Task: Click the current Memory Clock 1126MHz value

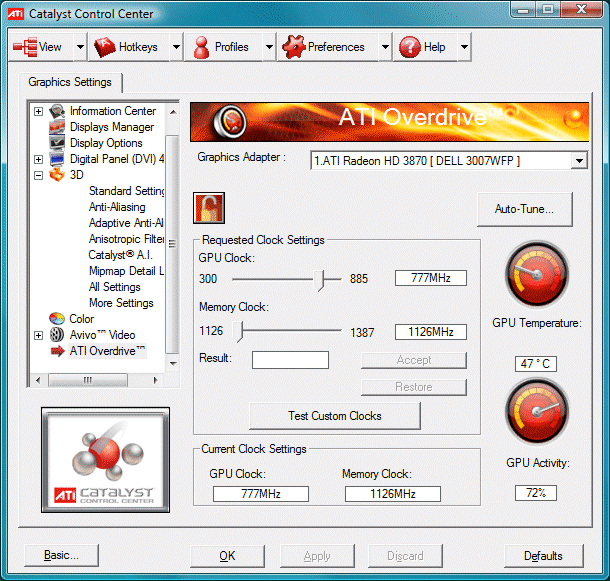Action: [393, 494]
